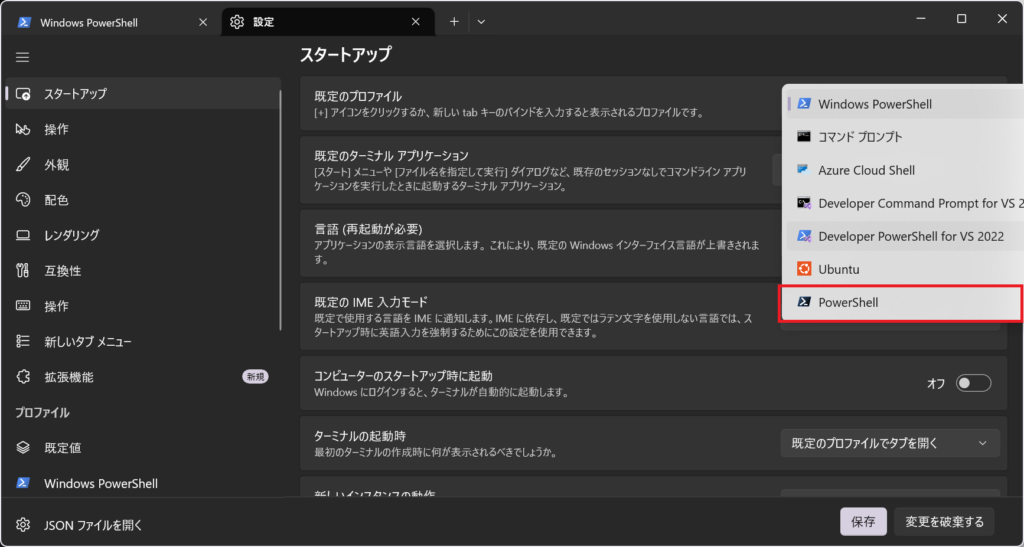Click the wrench icon next to 互換性

pyautogui.click(x=23, y=270)
